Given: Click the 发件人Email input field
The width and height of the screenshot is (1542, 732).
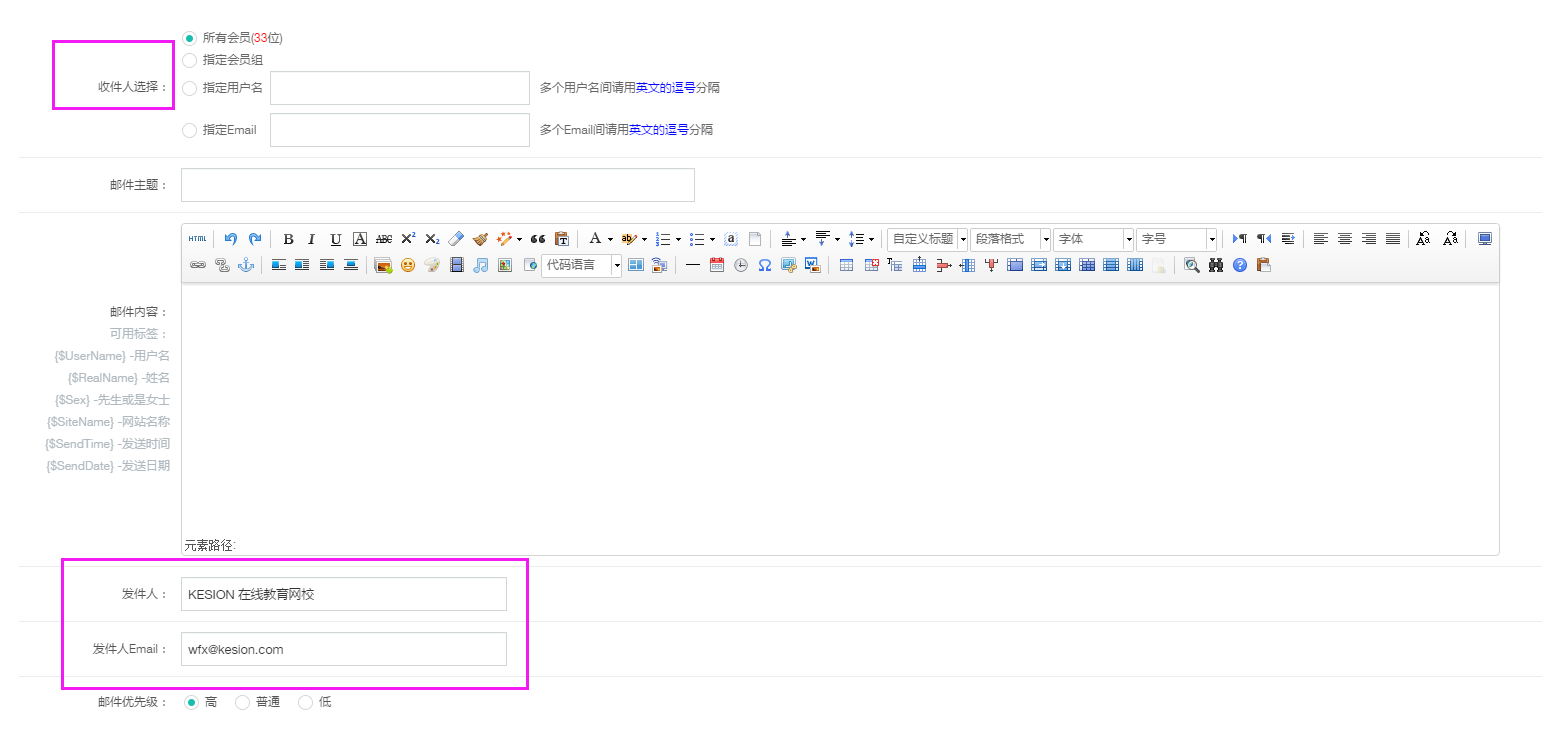Looking at the screenshot, I should 343,649.
